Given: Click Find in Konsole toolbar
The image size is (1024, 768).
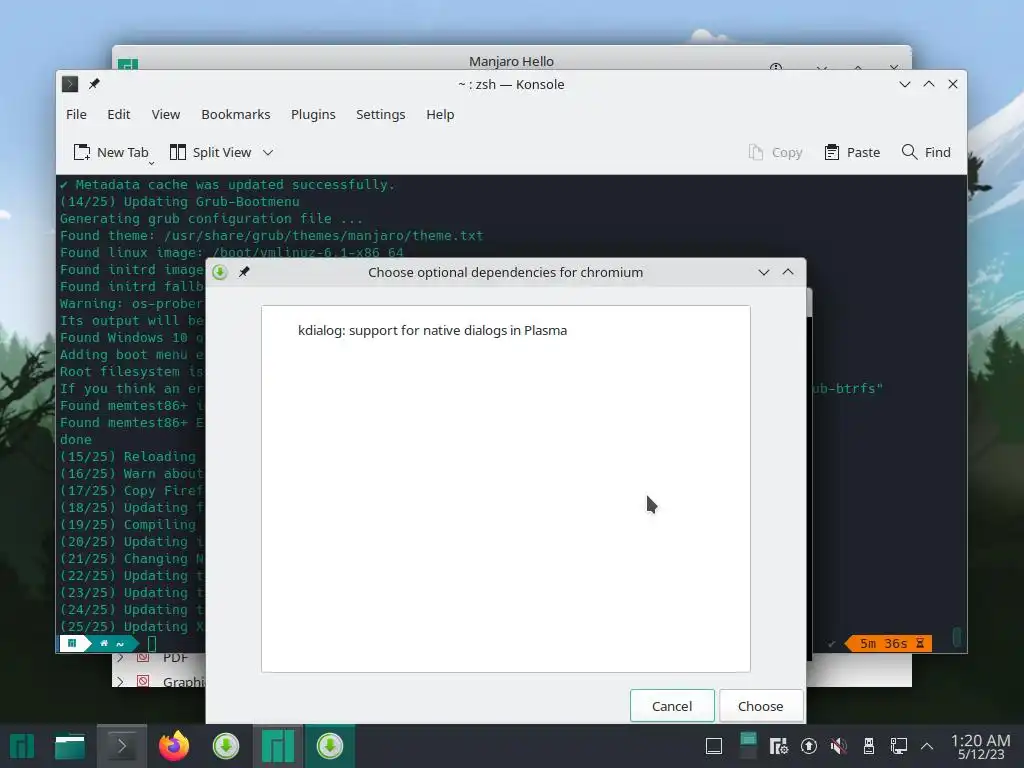Looking at the screenshot, I should (926, 152).
